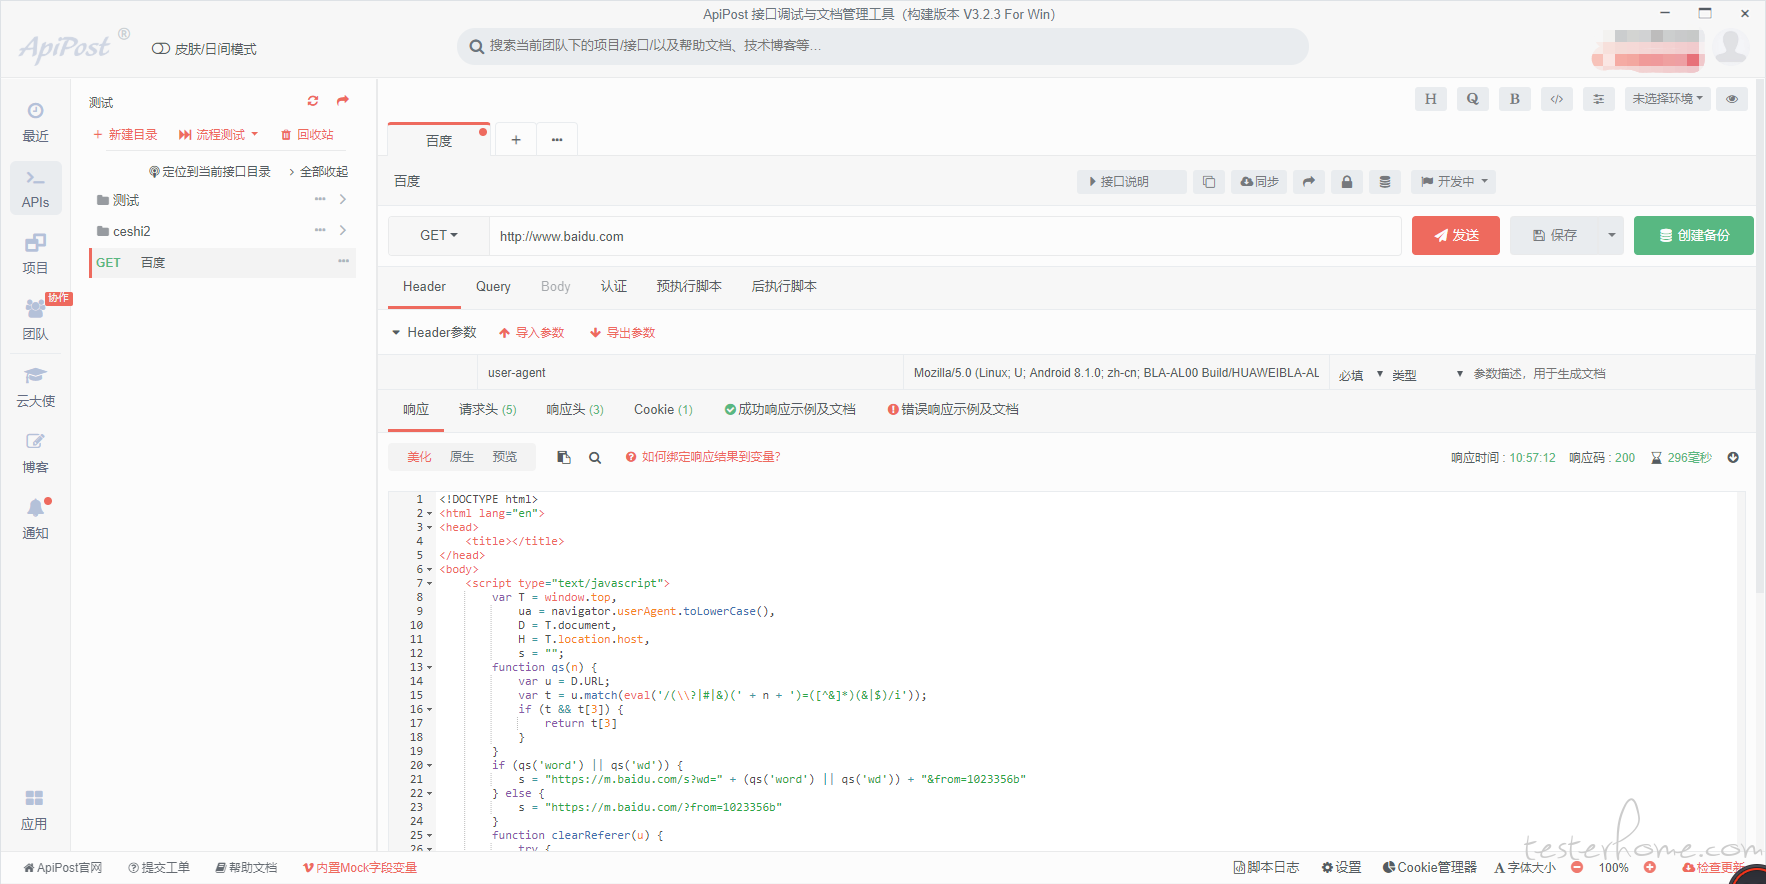Click 导入参数 import parameters
This screenshot has height=884, width=1766.
coord(532,332)
